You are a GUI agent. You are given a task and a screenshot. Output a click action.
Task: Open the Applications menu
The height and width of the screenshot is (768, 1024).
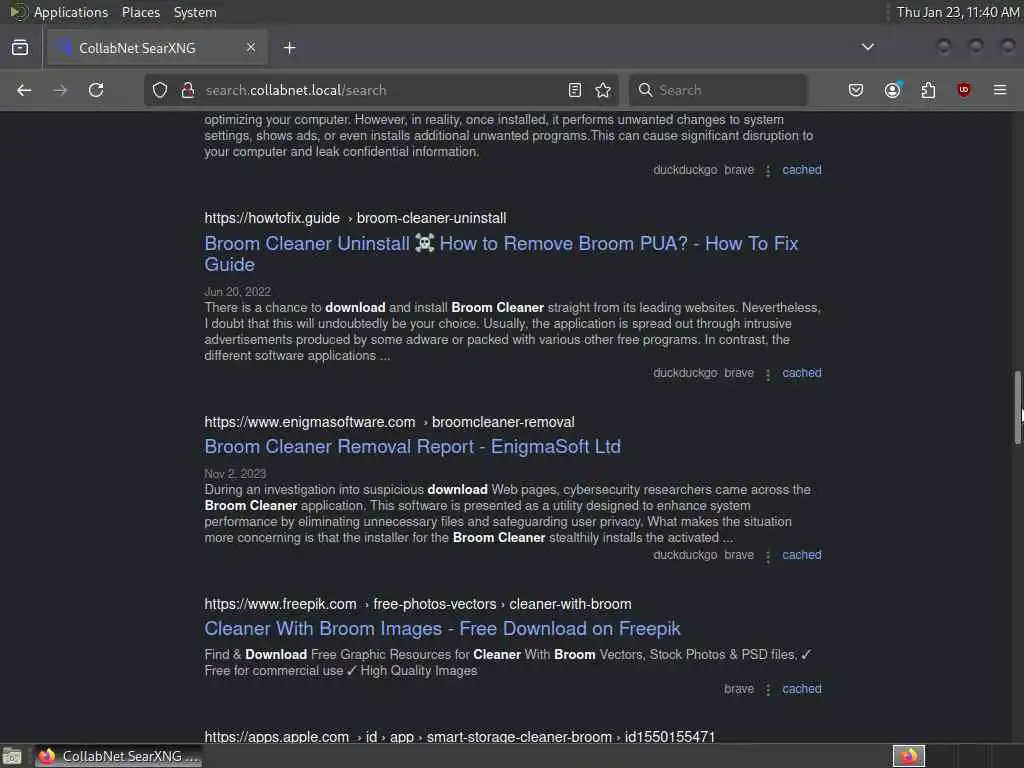(x=71, y=12)
